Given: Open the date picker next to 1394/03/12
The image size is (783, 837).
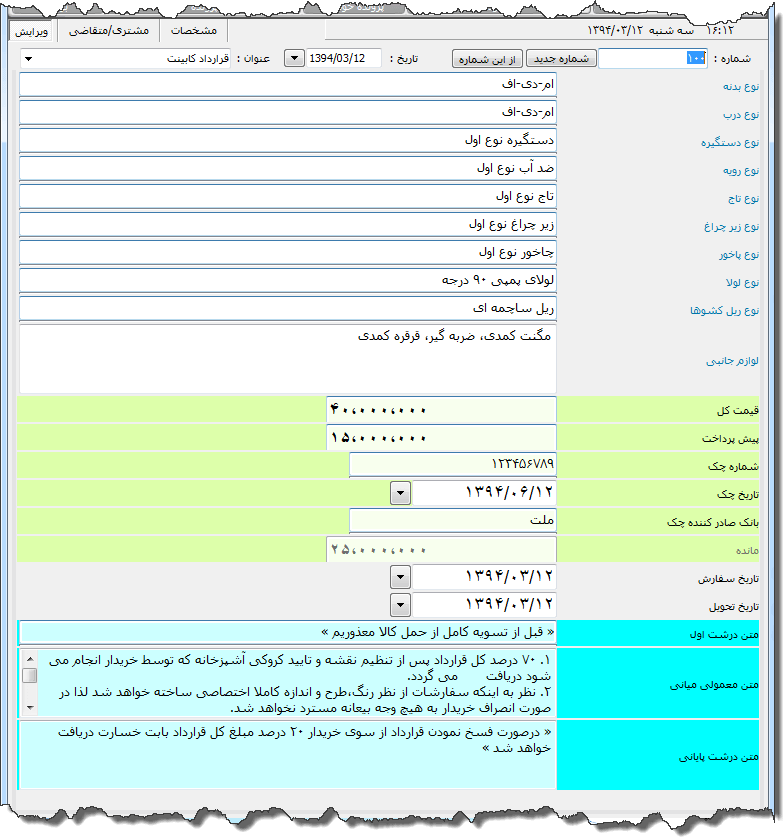Looking at the screenshot, I should click(x=294, y=58).
